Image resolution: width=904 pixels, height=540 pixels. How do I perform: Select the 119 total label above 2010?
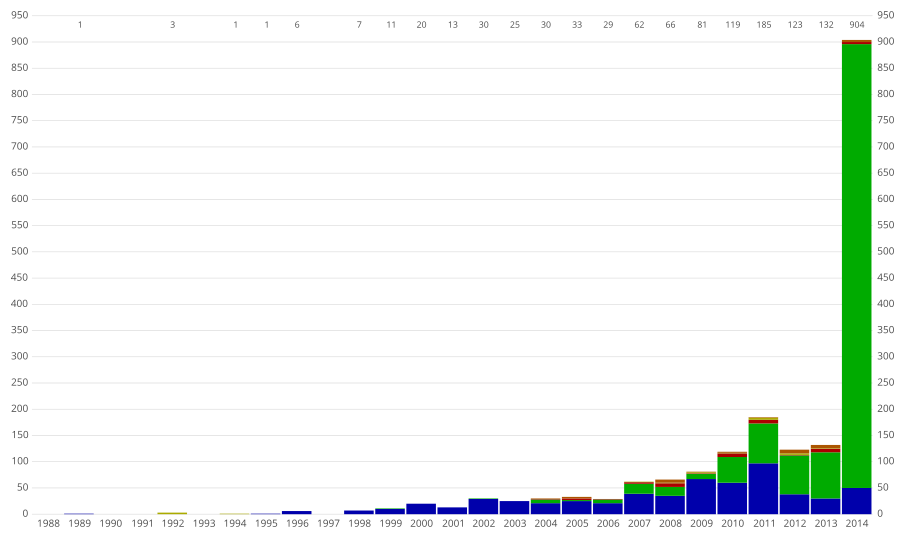(x=733, y=24)
